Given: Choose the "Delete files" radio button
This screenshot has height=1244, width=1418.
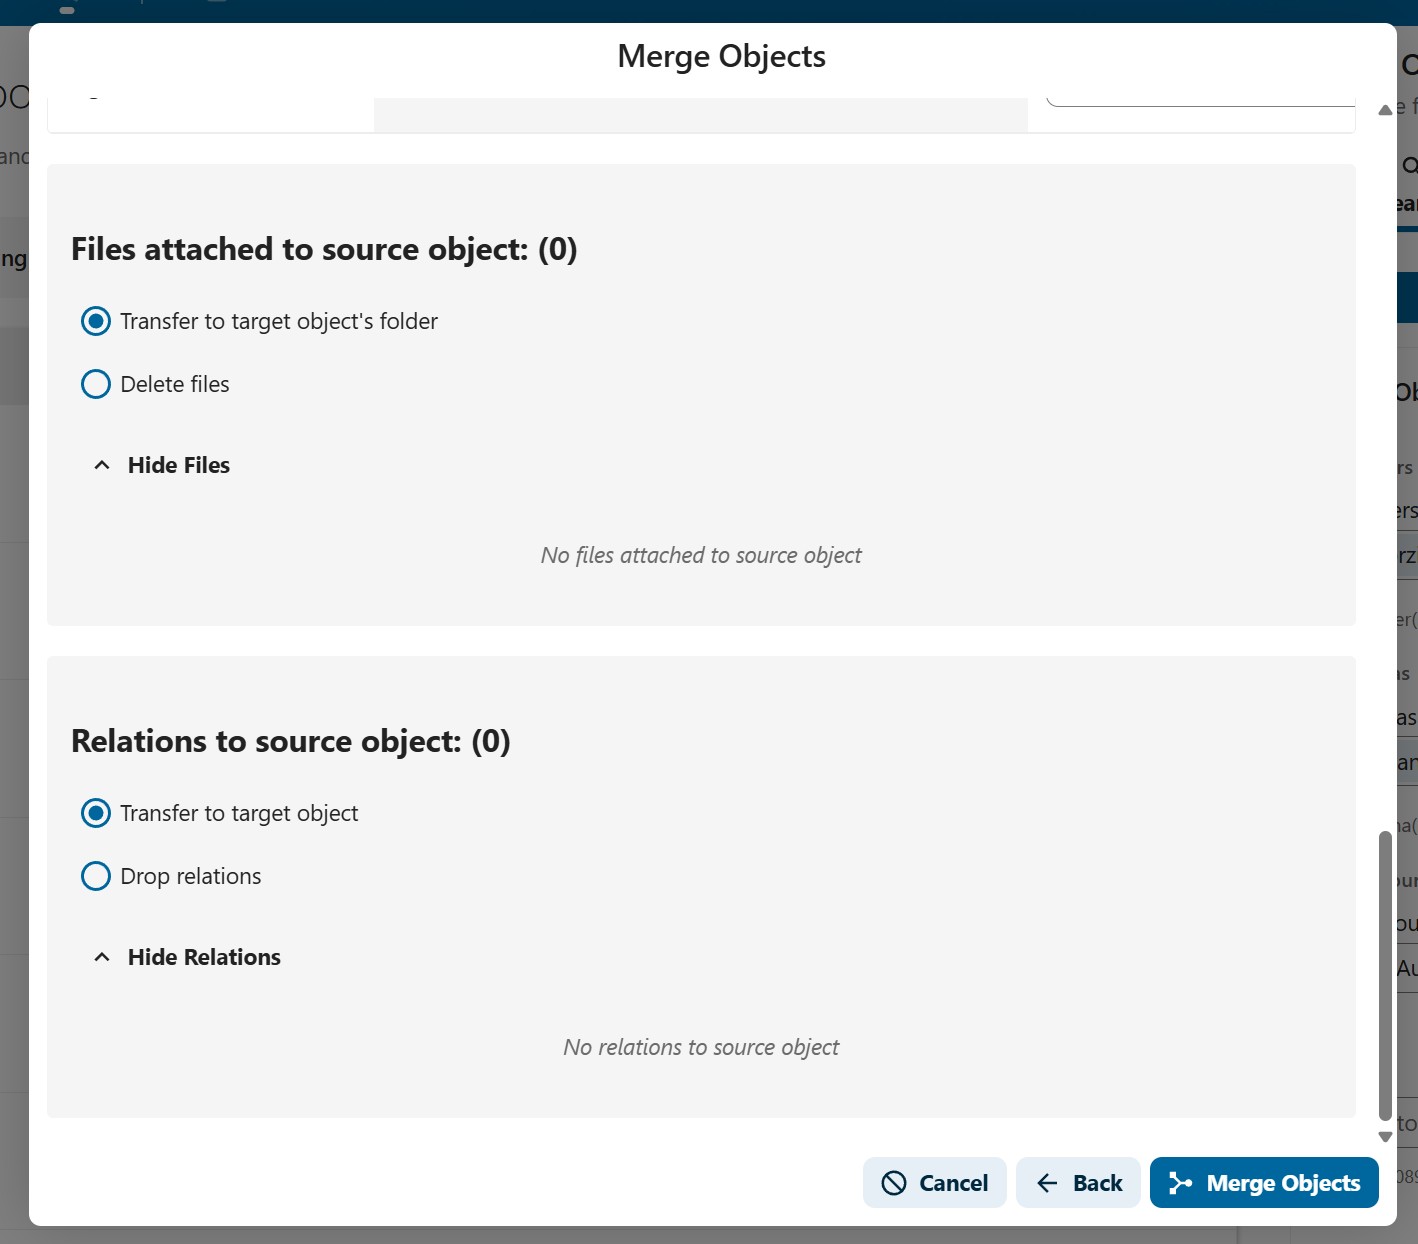Looking at the screenshot, I should coord(96,385).
